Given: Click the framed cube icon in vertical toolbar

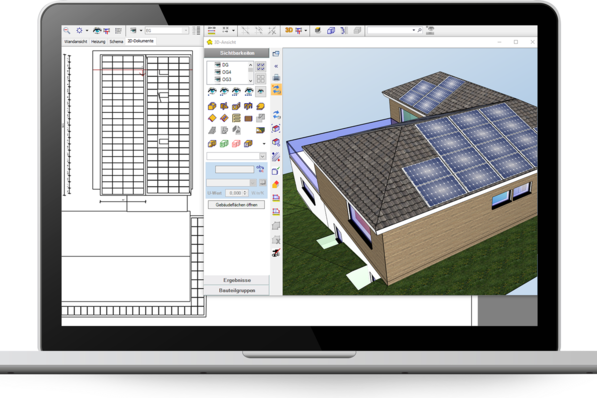Looking at the screenshot, I should (x=276, y=129).
